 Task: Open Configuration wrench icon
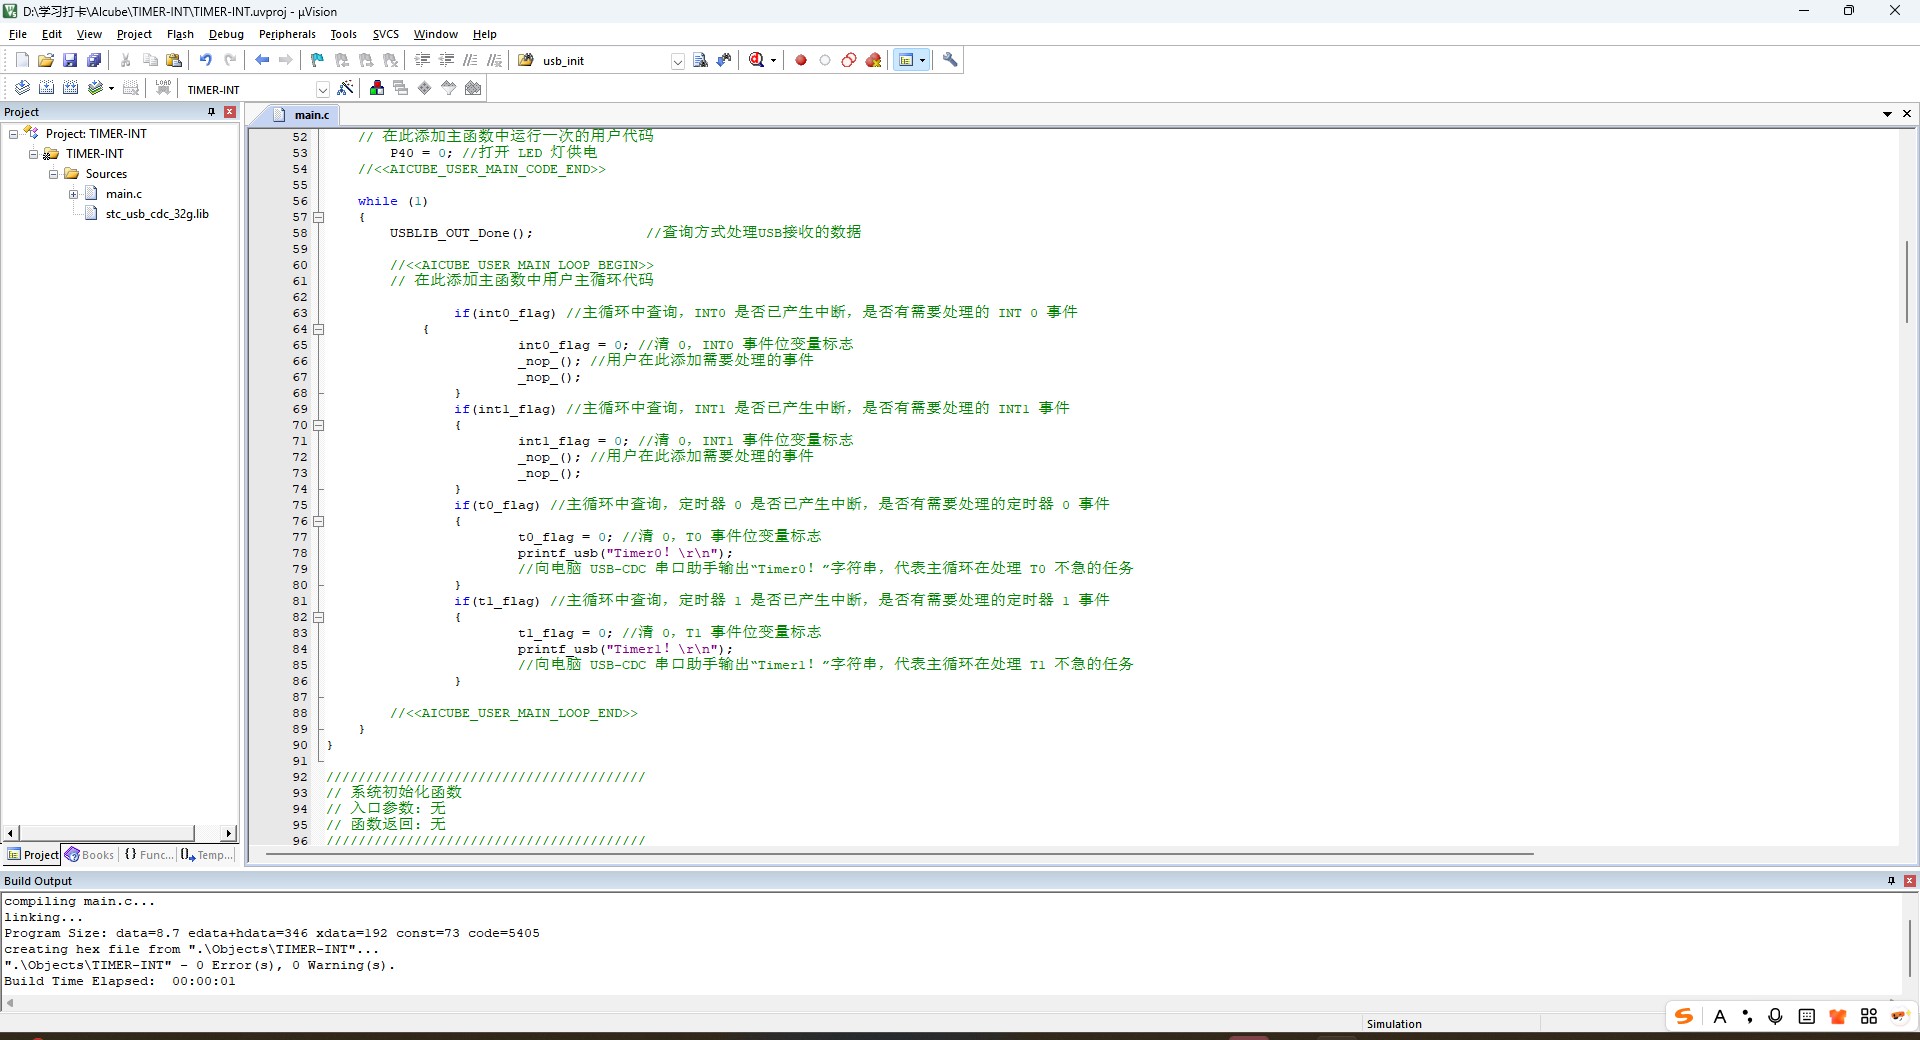click(950, 60)
